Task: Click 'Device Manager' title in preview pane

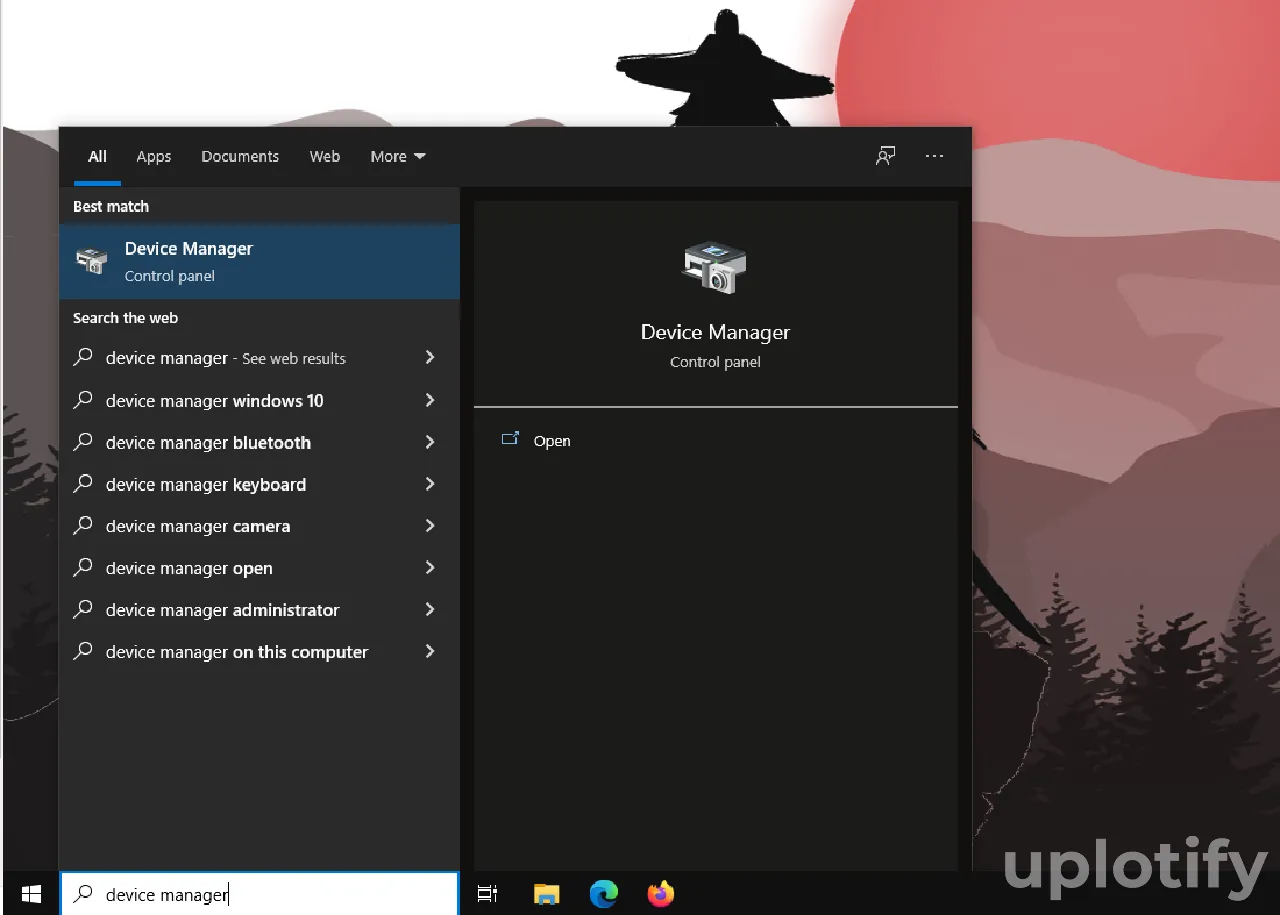Action: [715, 332]
